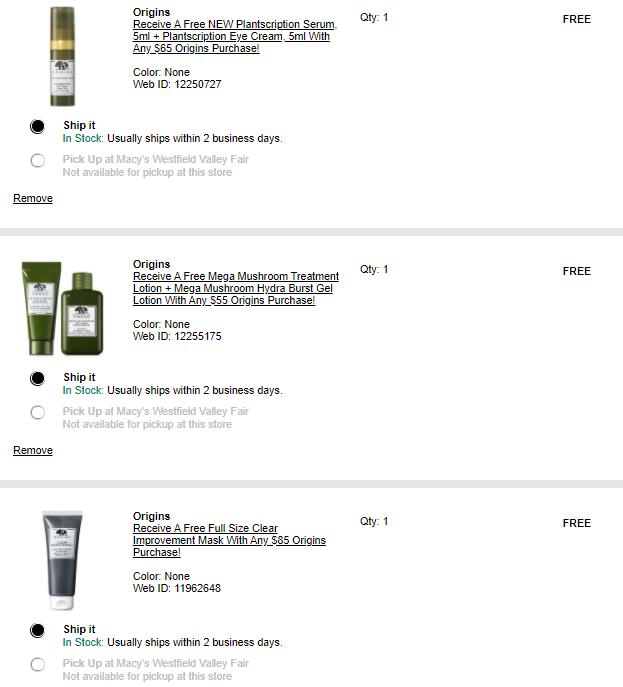Viewport: 623px width, 687px height.
Task: Select Pick Up option for Plantscription Serum
Action: pos(38,160)
